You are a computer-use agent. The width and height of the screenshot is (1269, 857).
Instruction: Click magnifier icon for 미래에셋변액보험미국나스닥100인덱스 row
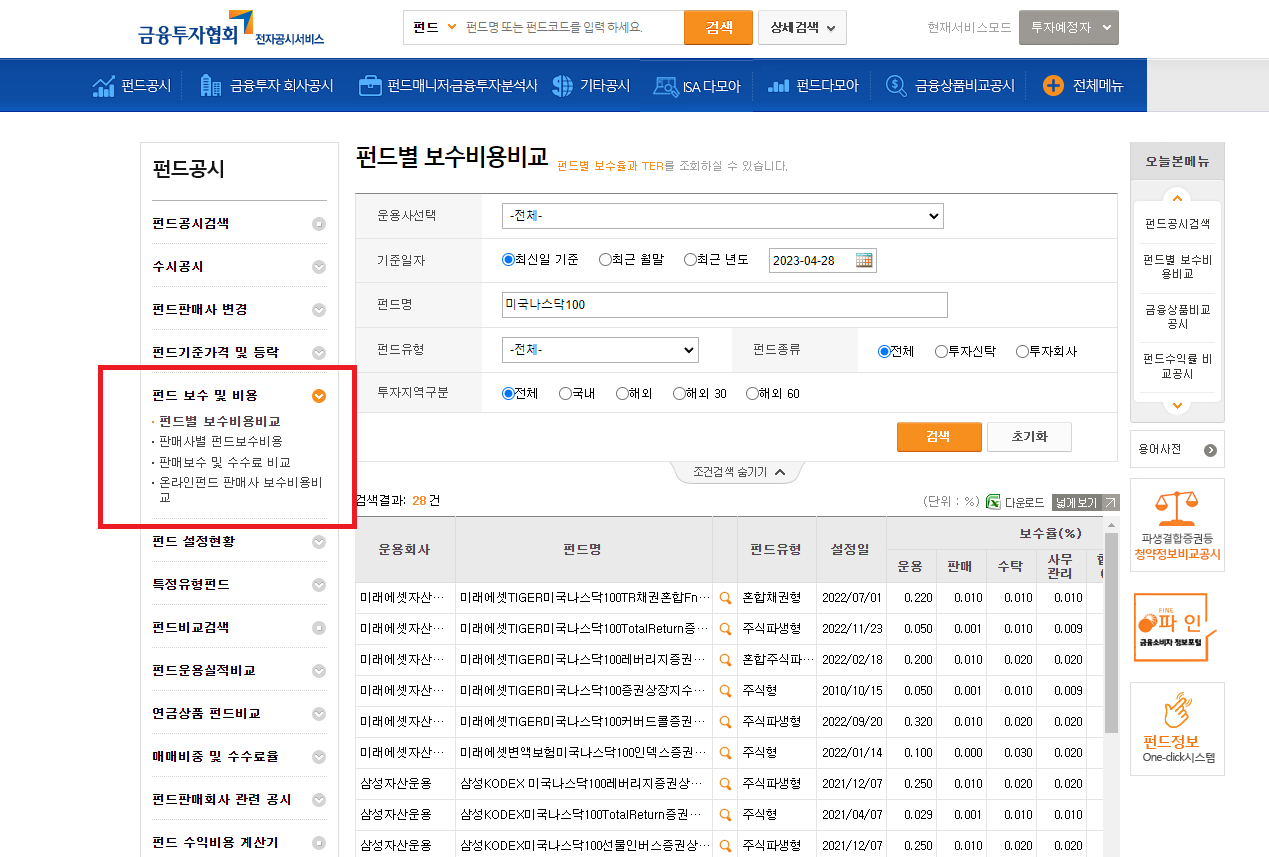tap(725, 753)
